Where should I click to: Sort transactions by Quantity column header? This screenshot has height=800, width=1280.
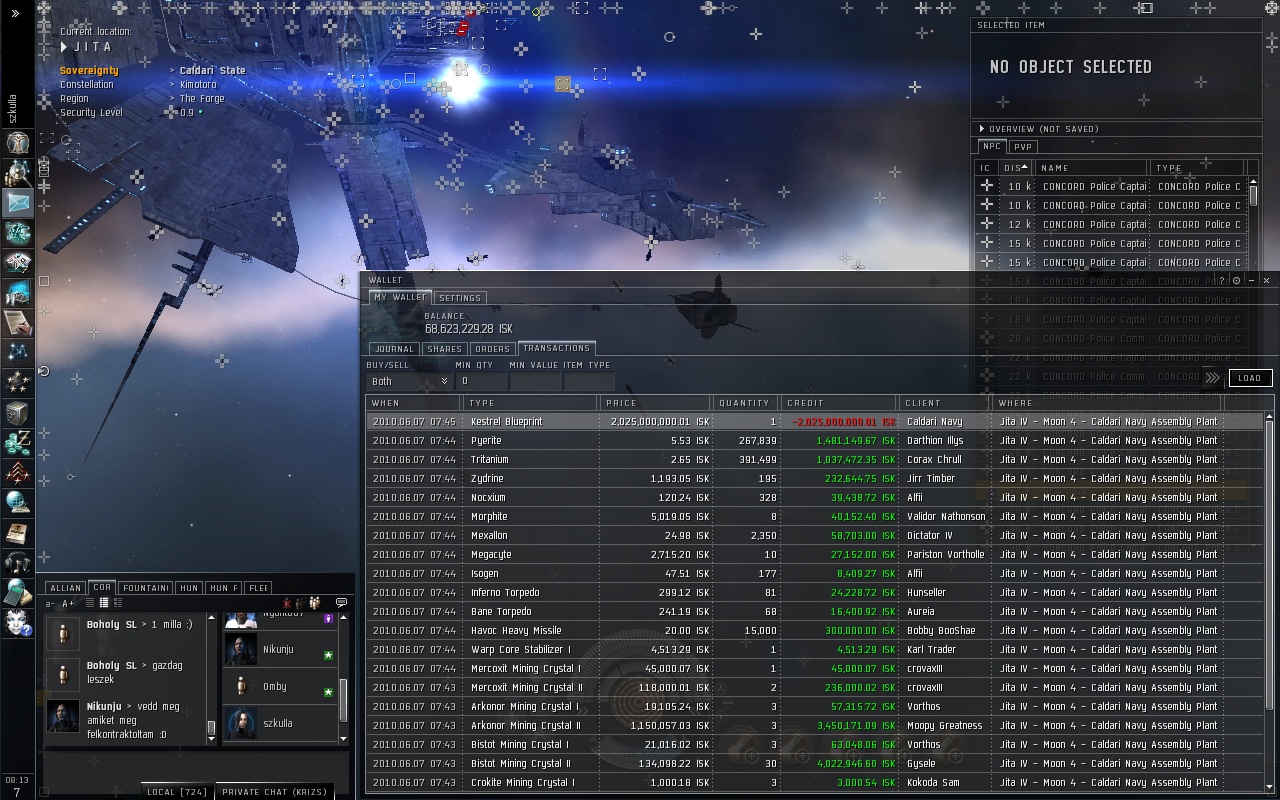click(745, 403)
